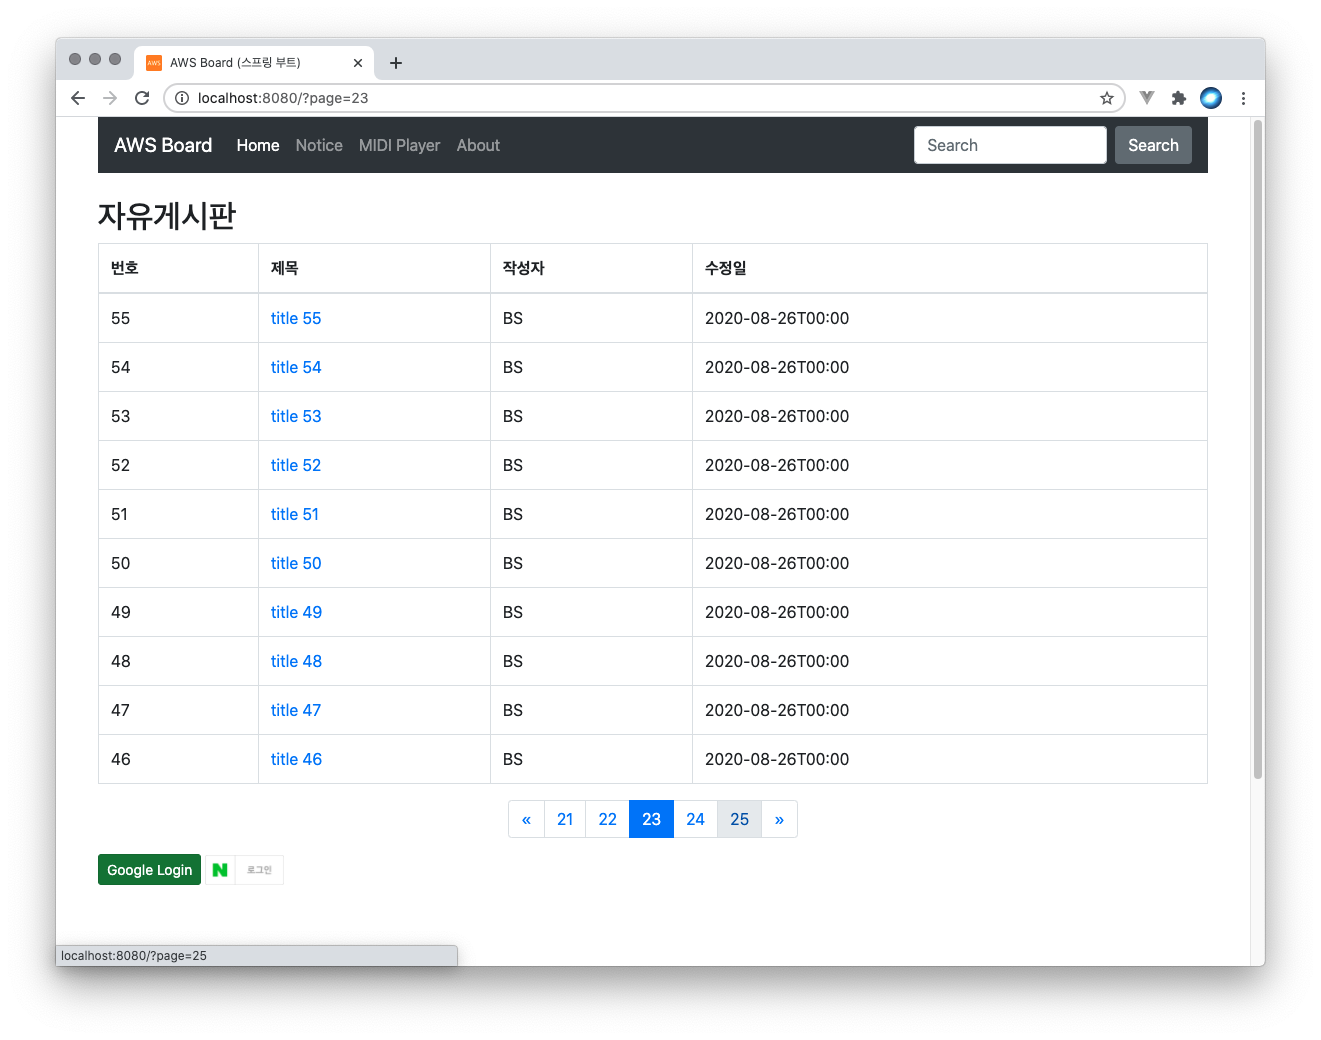This screenshot has height=1040, width=1321.
Task: Open the title 49 post link
Action: point(296,612)
